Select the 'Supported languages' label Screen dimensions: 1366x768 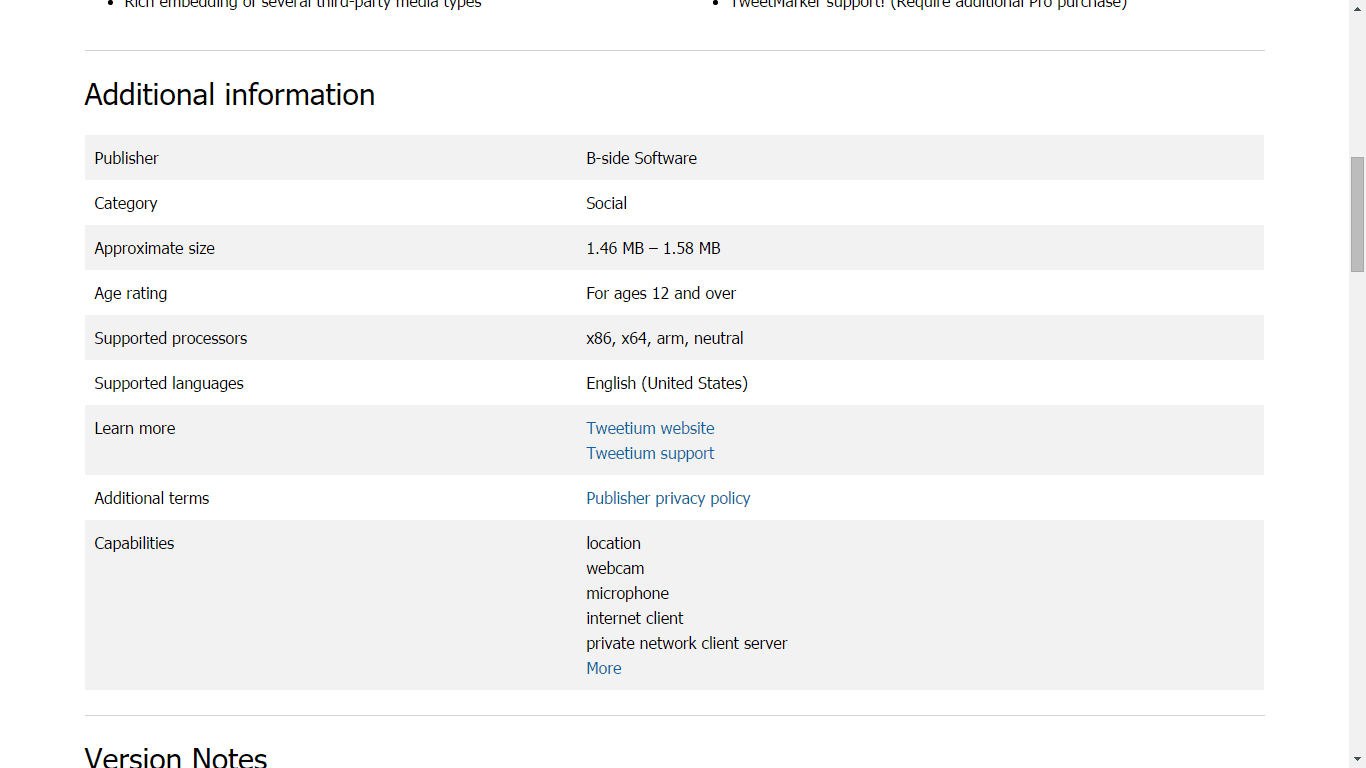tap(169, 383)
